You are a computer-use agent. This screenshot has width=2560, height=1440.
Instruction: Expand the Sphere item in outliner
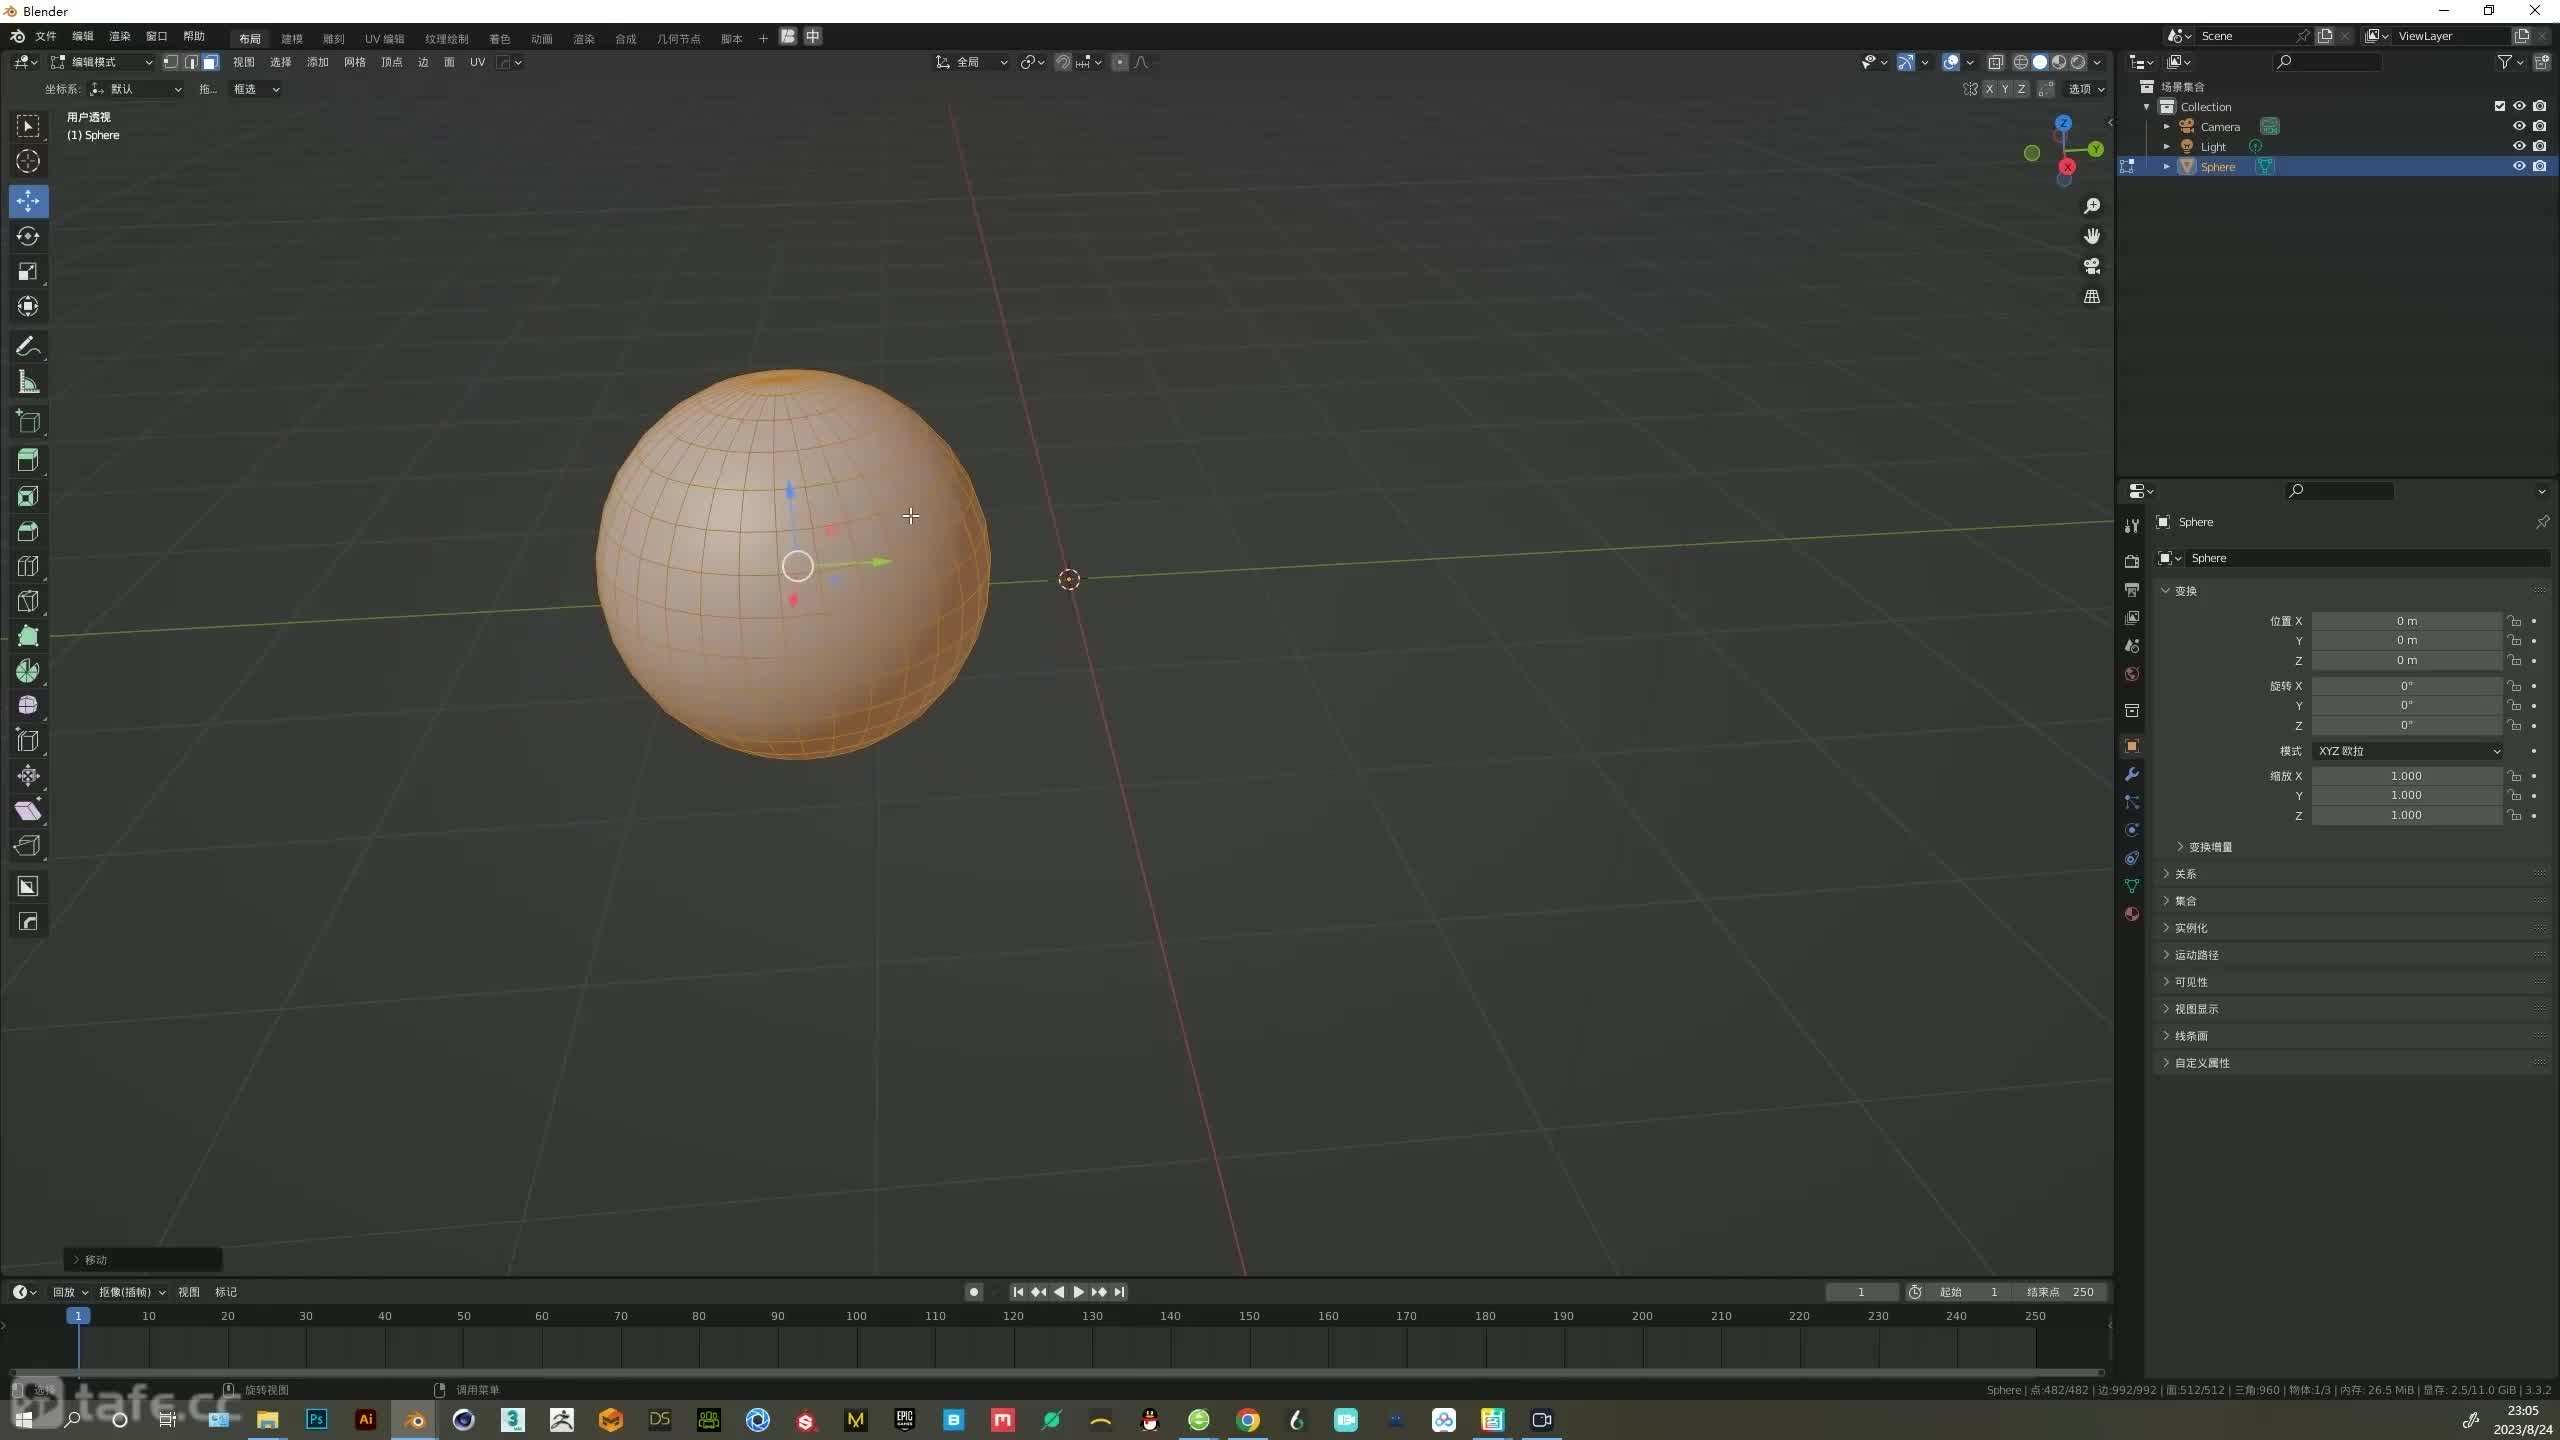tap(2167, 167)
